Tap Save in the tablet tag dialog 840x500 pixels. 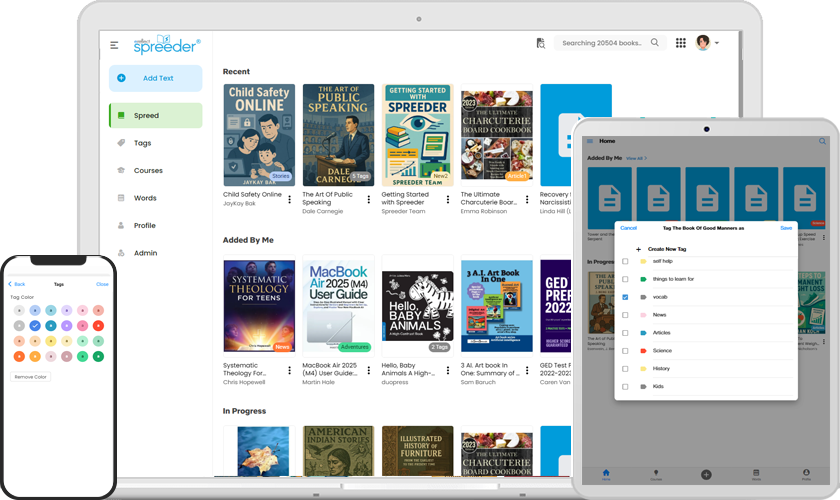786,228
